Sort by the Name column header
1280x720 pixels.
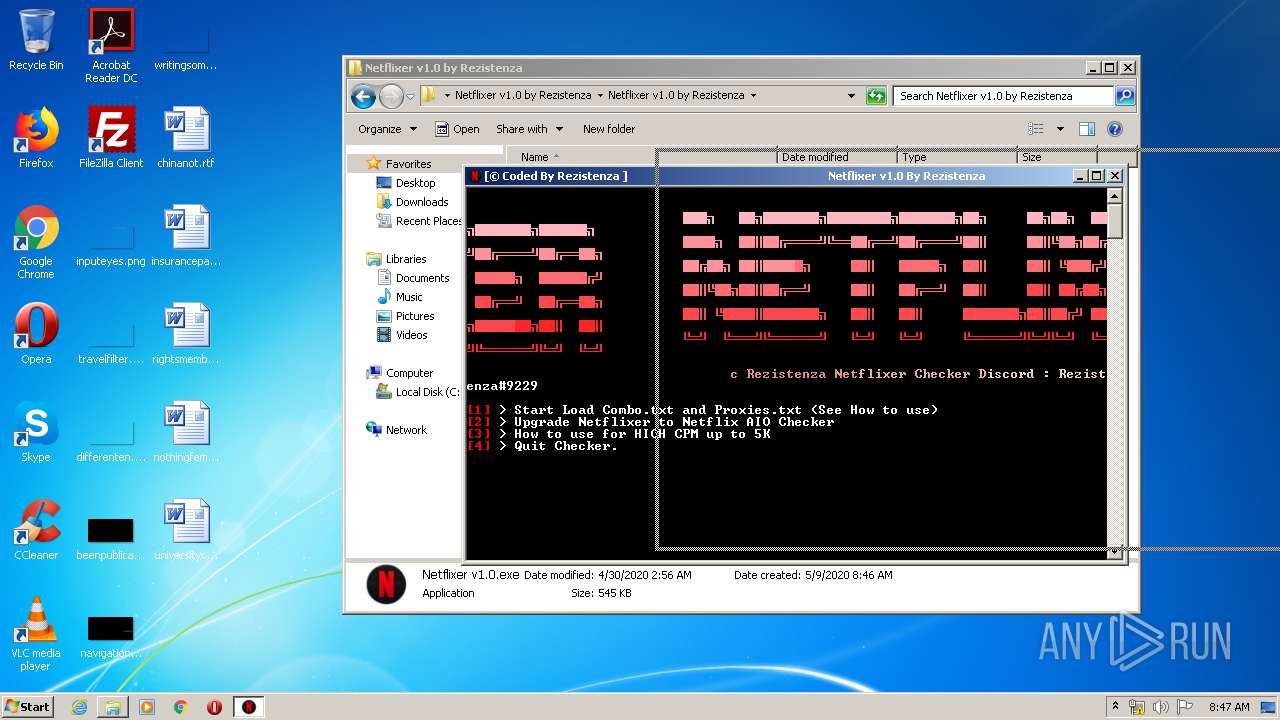click(x=642, y=157)
